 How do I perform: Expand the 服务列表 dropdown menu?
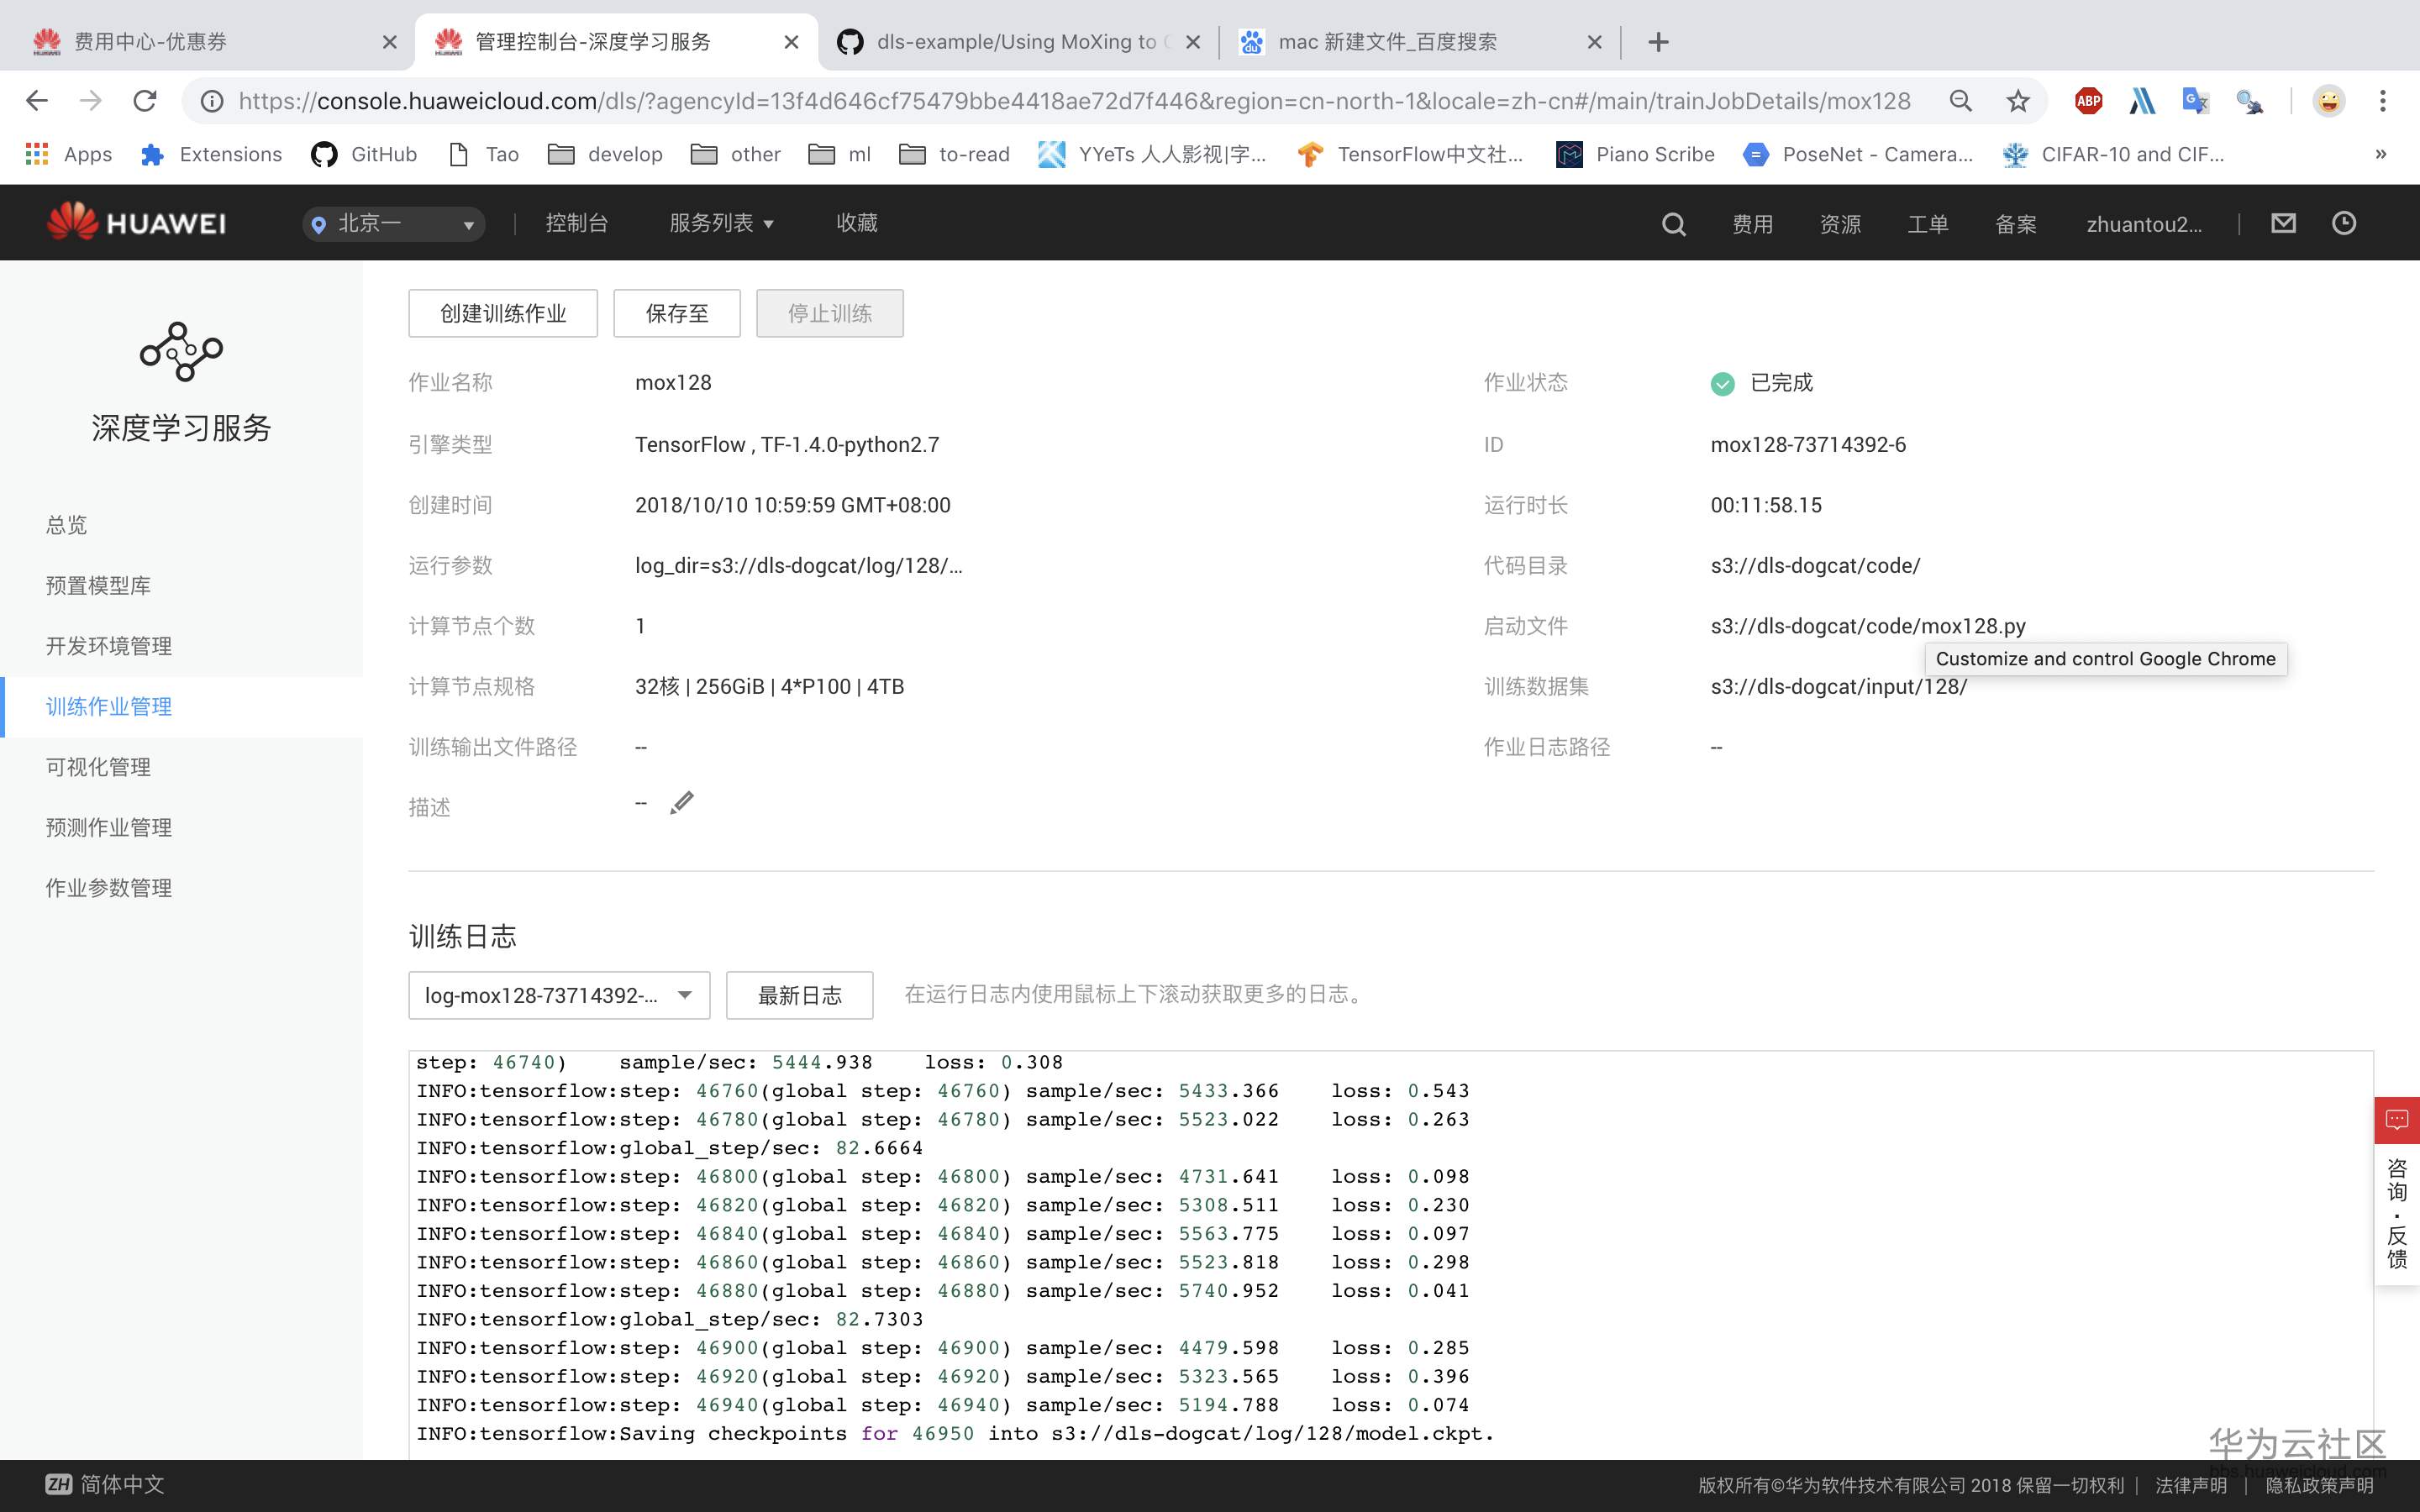point(721,223)
